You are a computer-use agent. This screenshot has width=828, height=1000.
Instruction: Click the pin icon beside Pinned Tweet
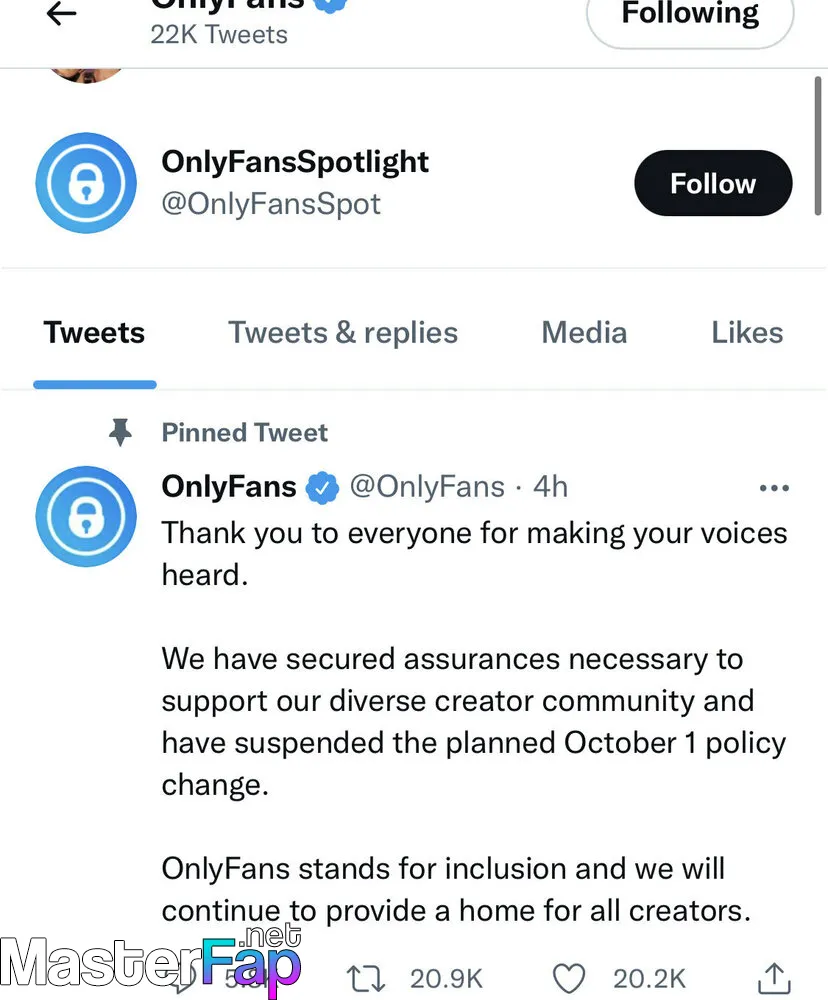(x=121, y=432)
